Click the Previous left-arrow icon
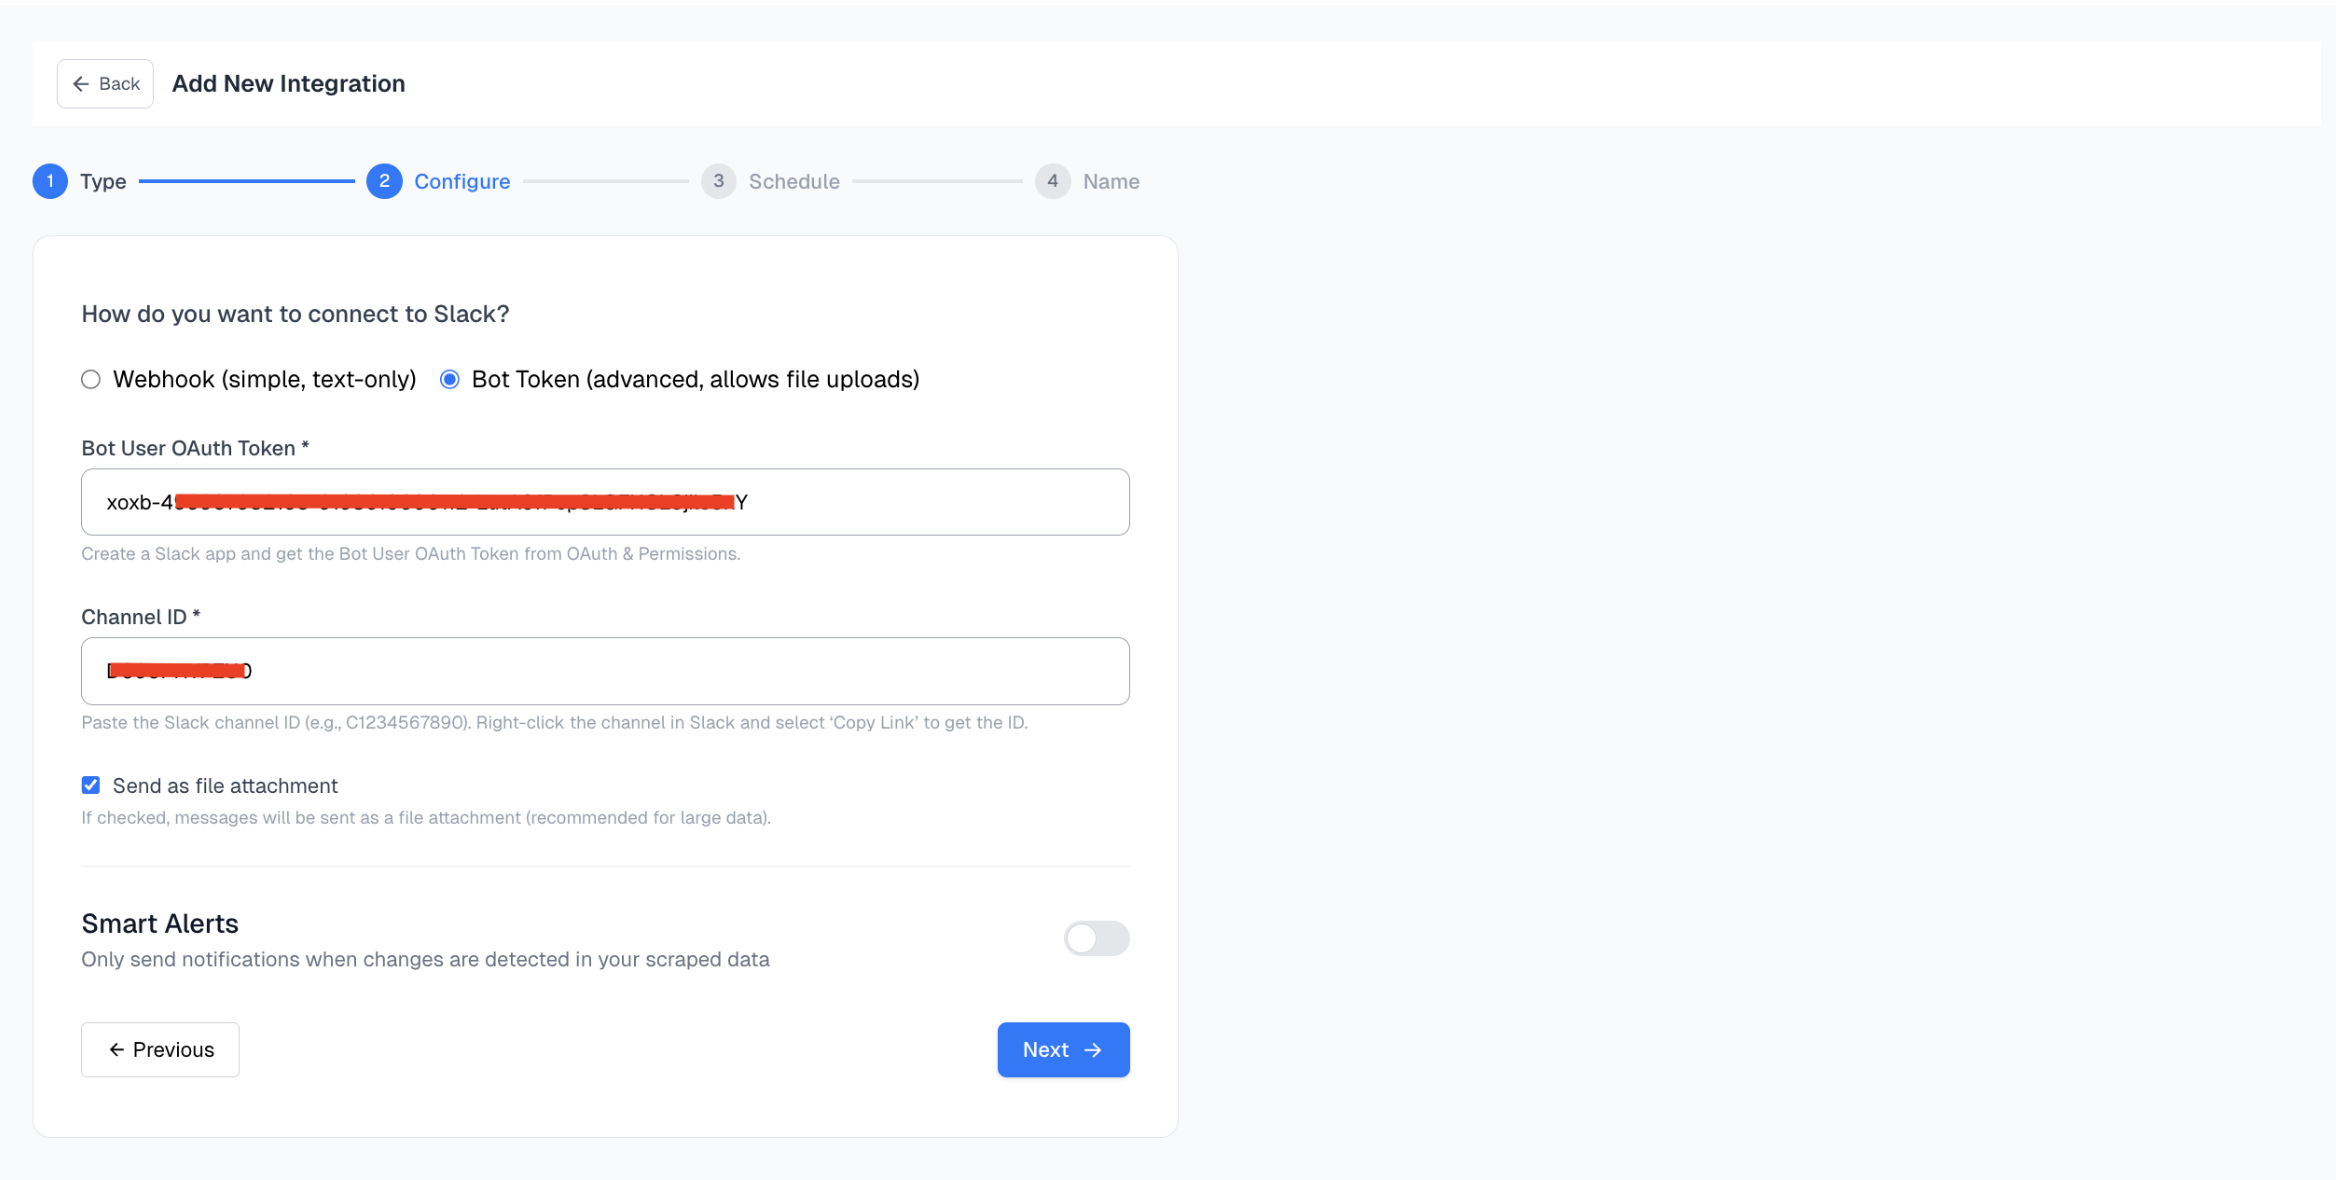 117,1049
